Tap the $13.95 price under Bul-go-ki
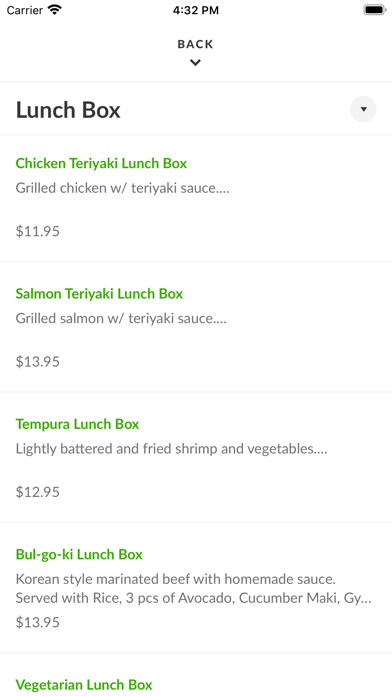This screenshot has height=696, width=392. pyautogui.click(x=38, y=622)
